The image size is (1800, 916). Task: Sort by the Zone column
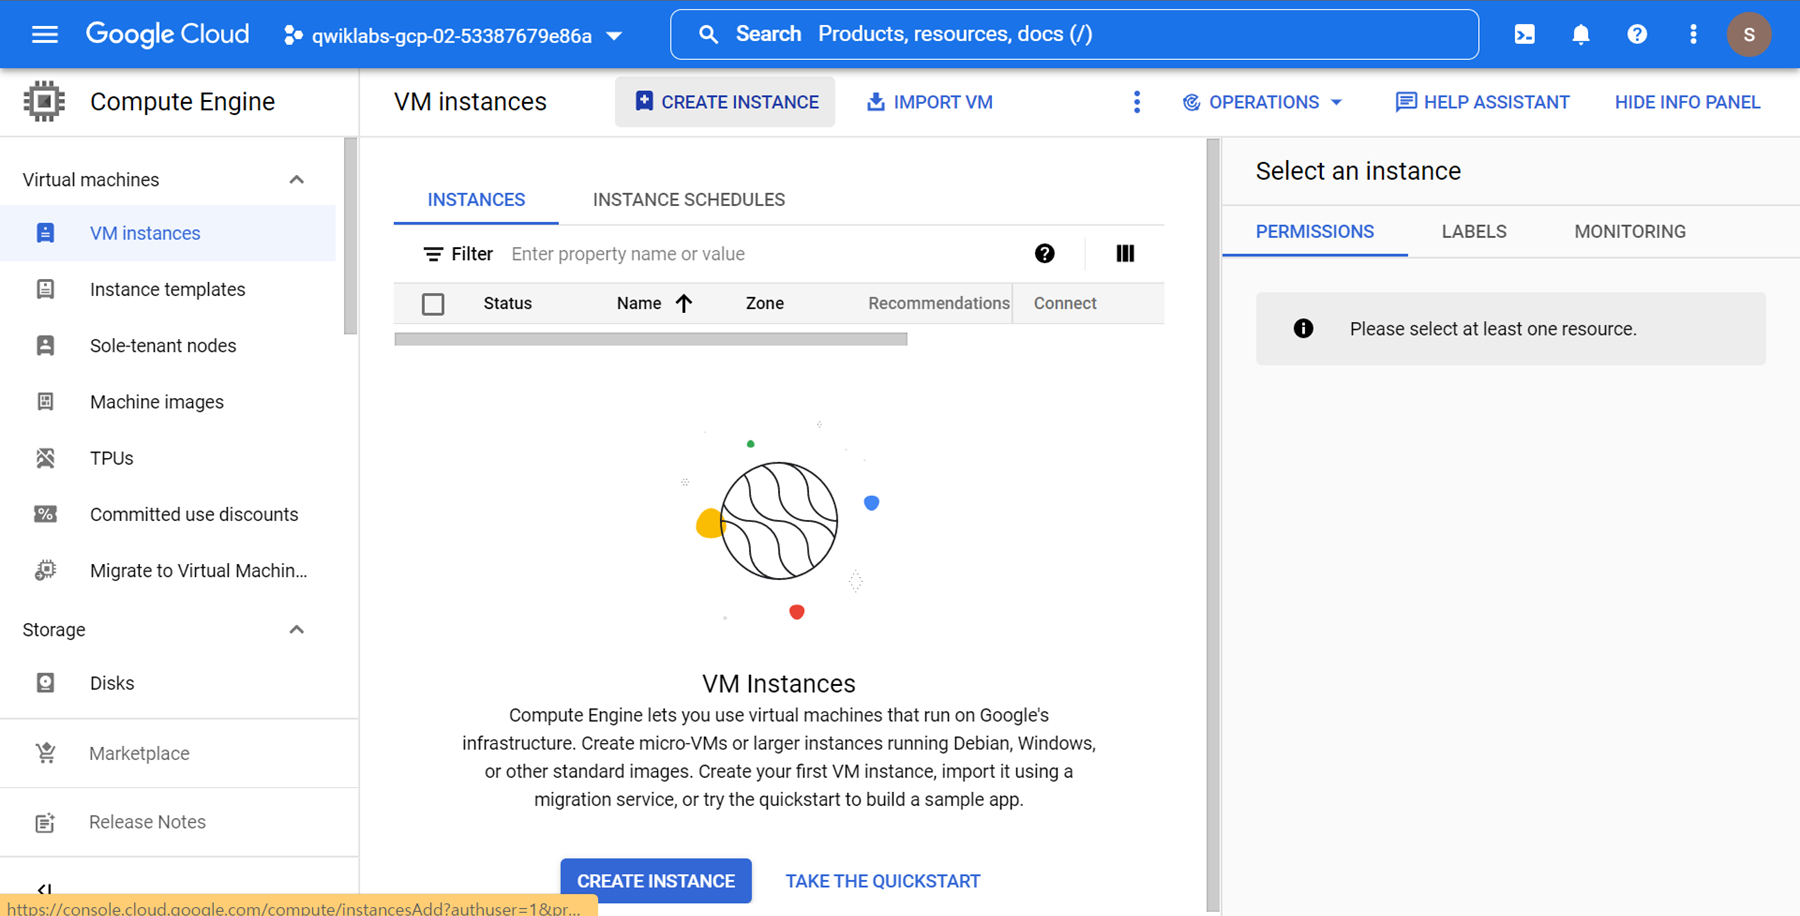(765, 303)
